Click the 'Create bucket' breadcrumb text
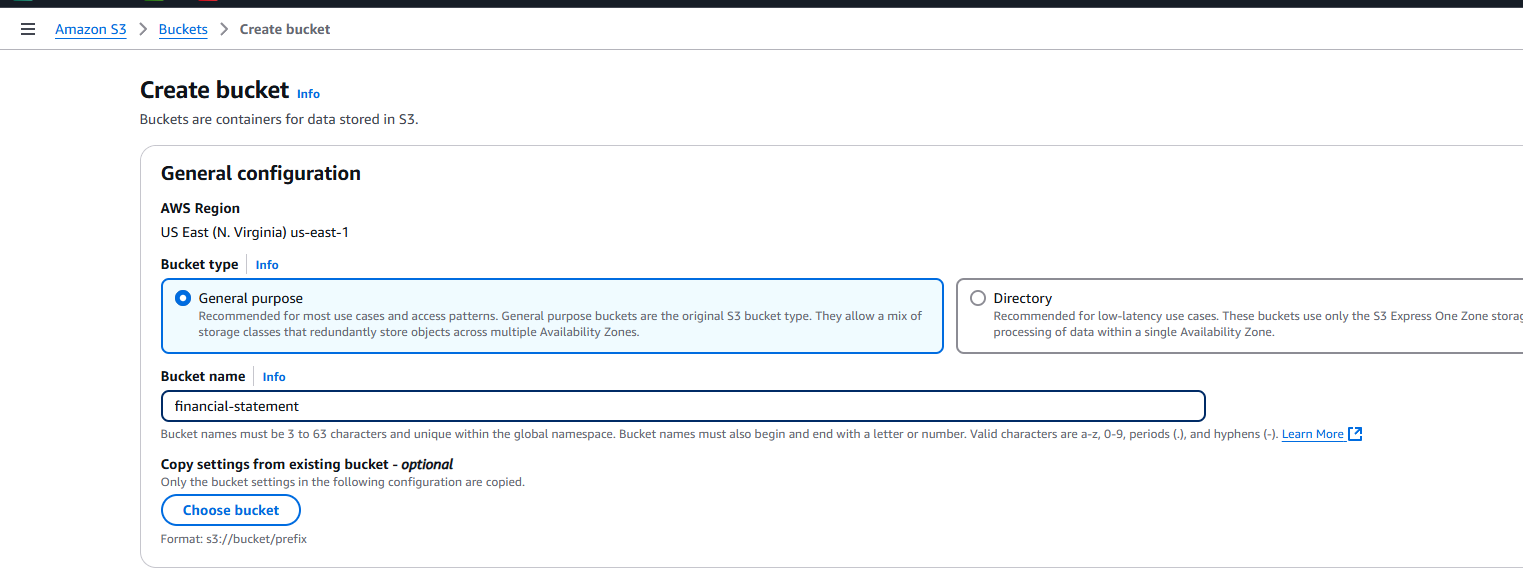Screen dimensions: 1523x570 pyautogui.click(x=285, y=29)
